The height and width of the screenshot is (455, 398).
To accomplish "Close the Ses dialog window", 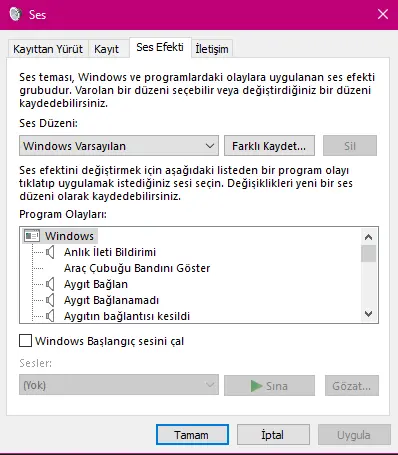I will tap(383, 14).
